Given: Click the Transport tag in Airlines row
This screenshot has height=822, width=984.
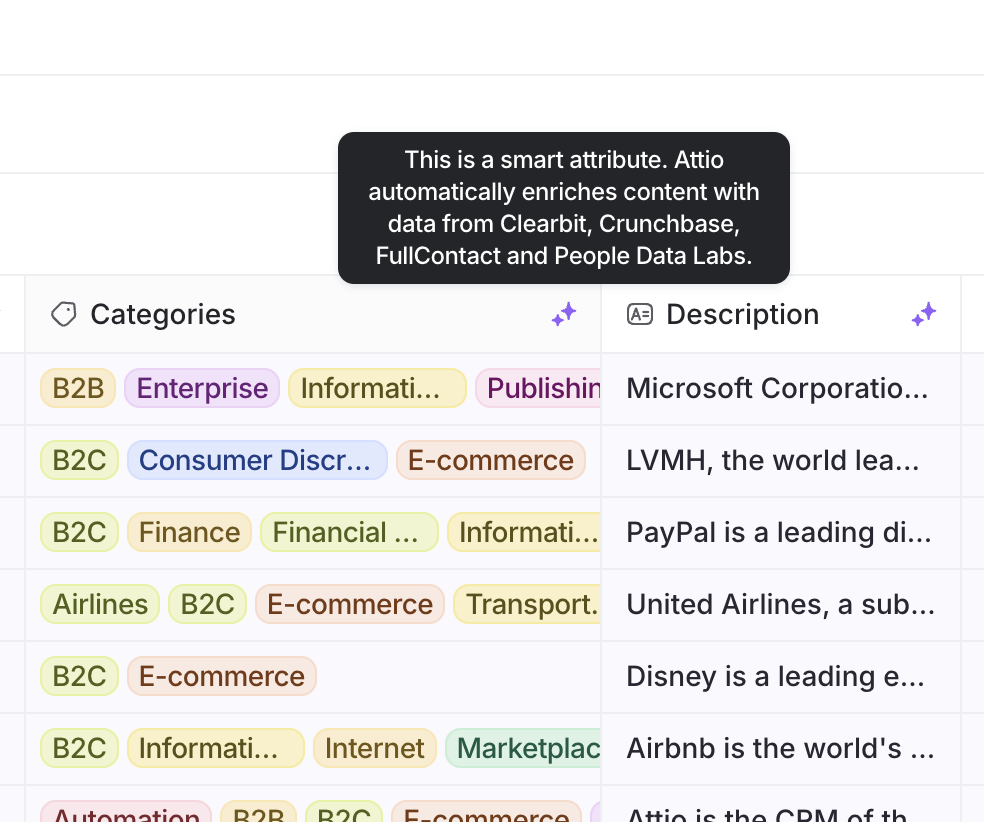Looking at the screenshot, I should click(528, 604).
